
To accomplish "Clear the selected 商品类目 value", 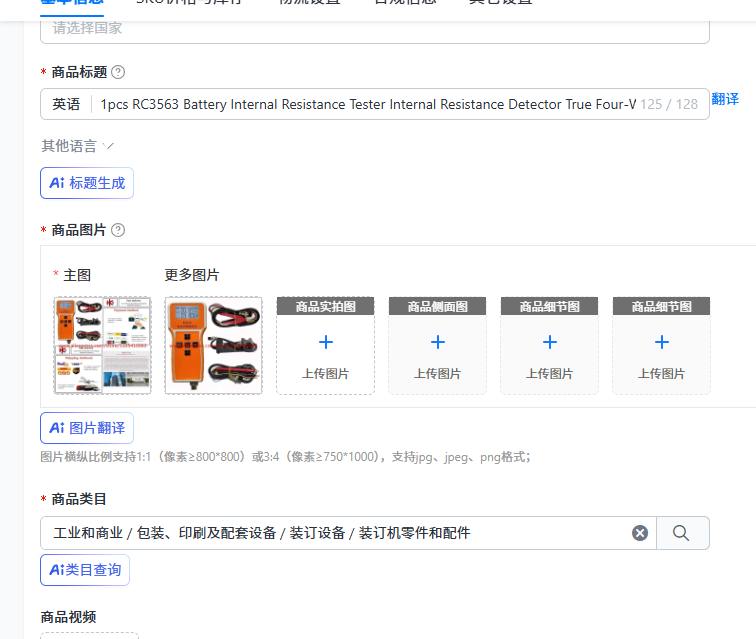I will click(x=640, y=533).
